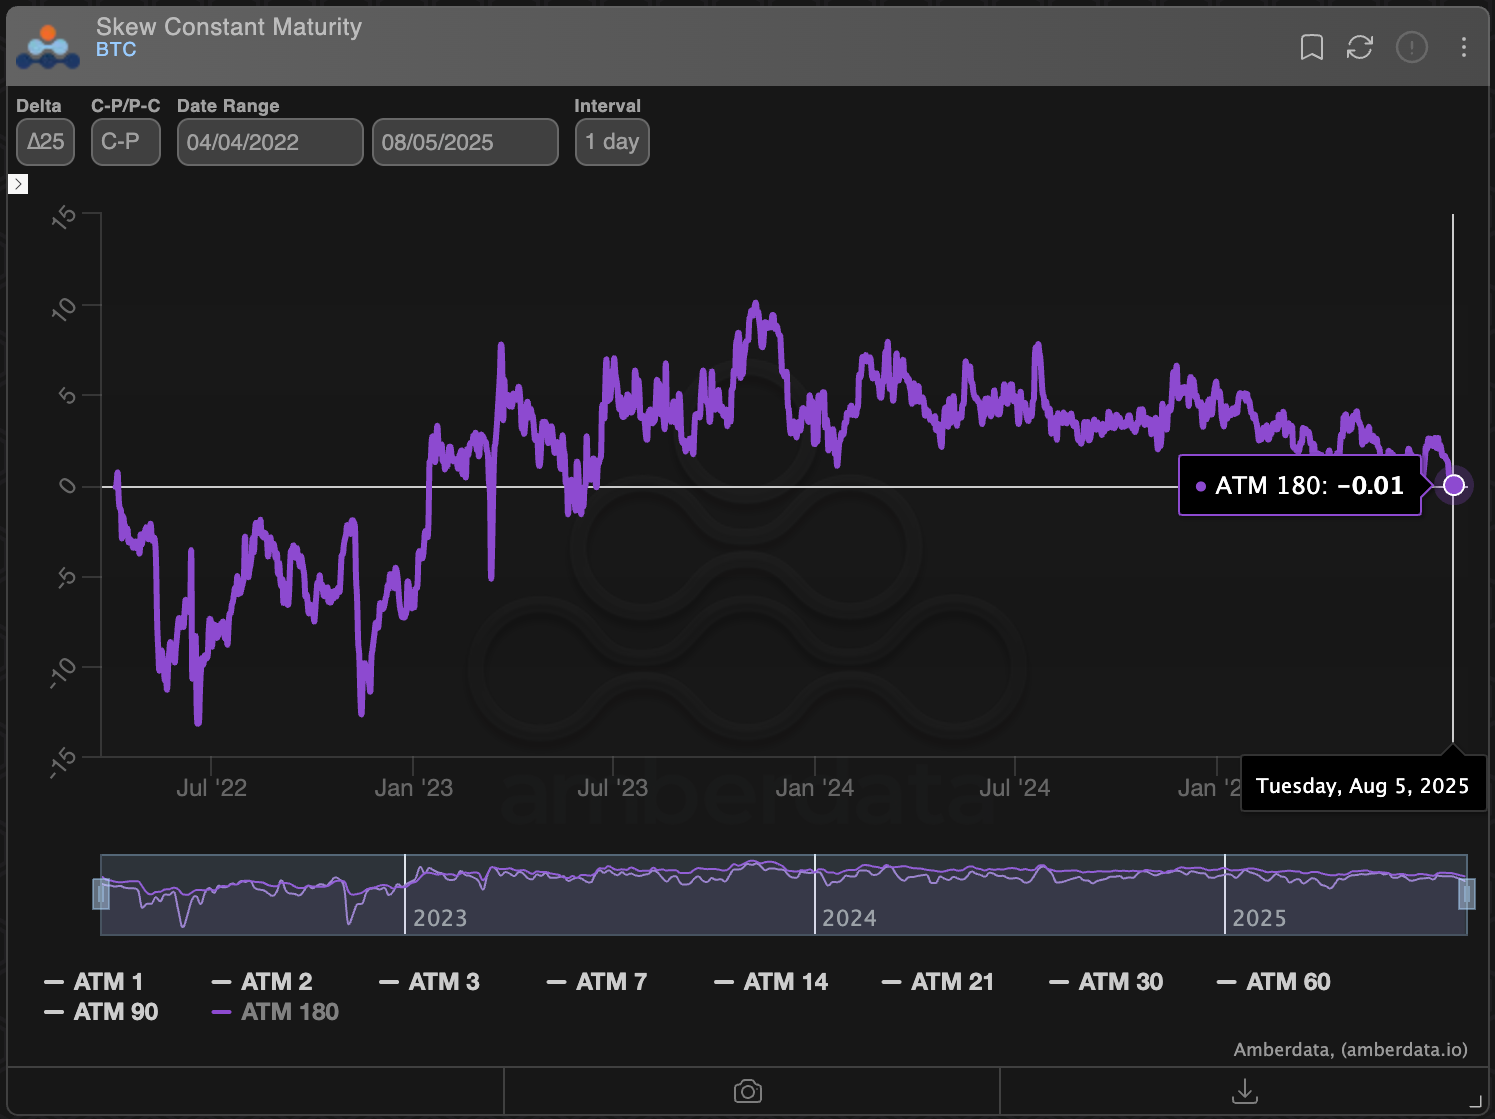This screenshot has height=1119, width=1495.
Task: Expand the left sidebar arrow
Action: 18,184
